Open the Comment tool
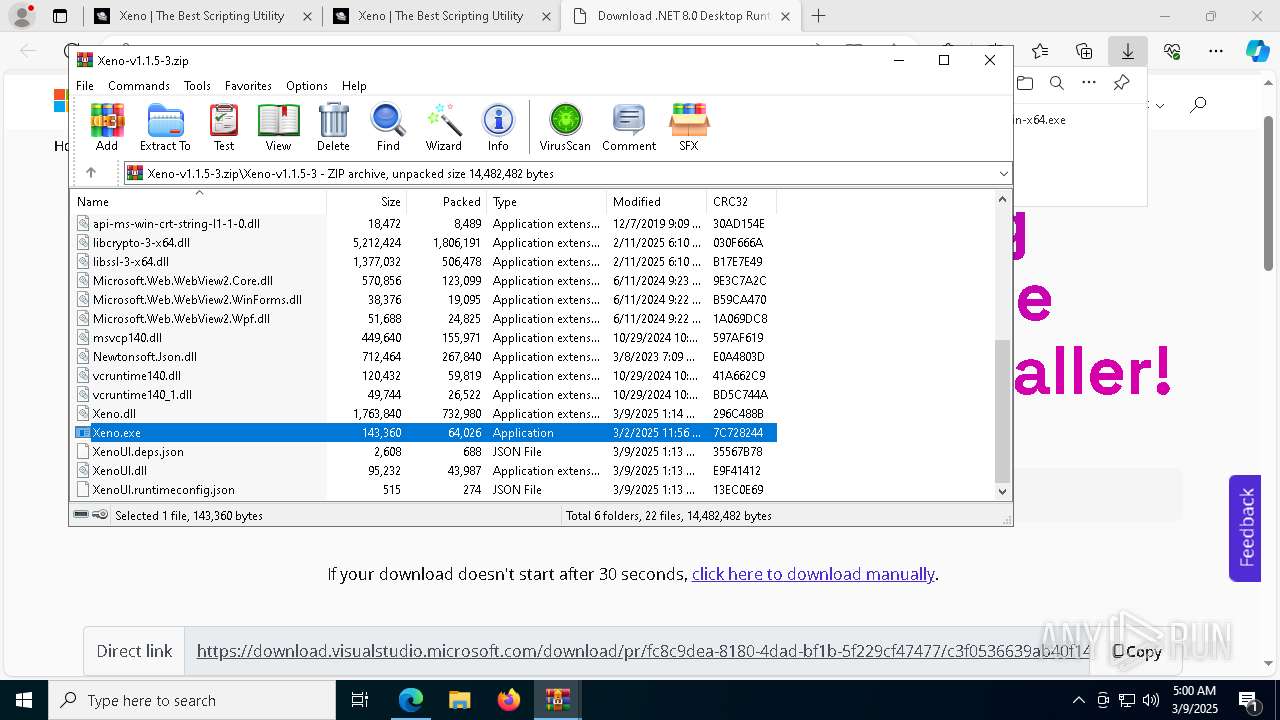Viewport: 1280px width, 720px height. pos(629,127)
